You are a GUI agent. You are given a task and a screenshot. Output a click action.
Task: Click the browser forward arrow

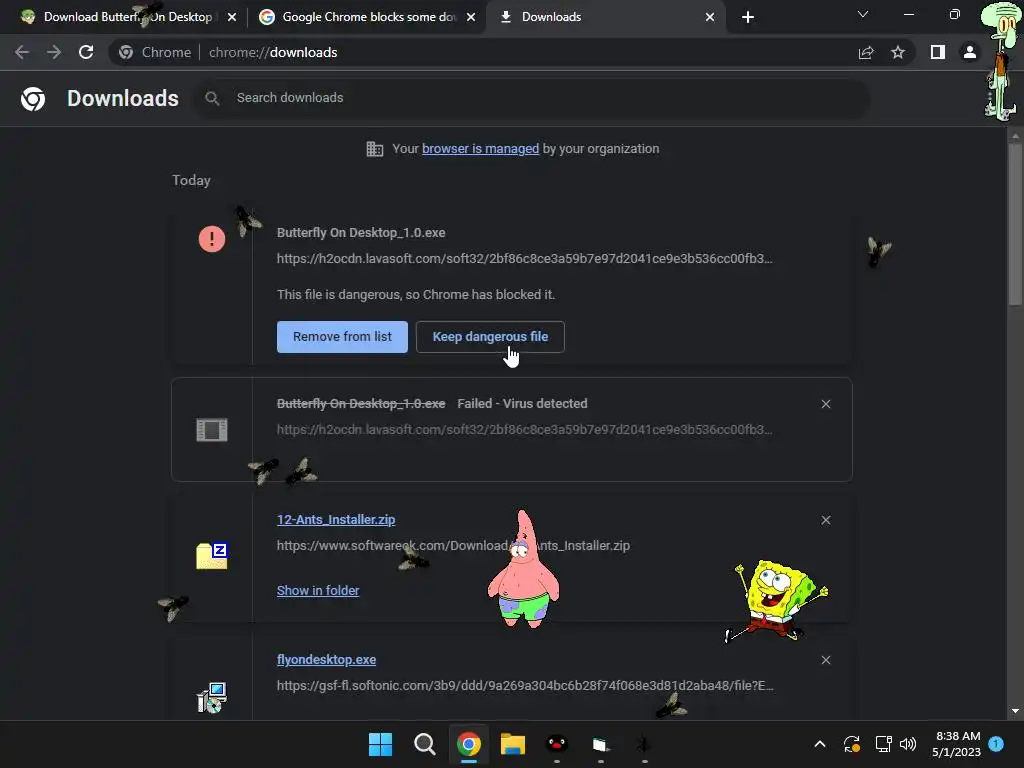coord(54,52)
